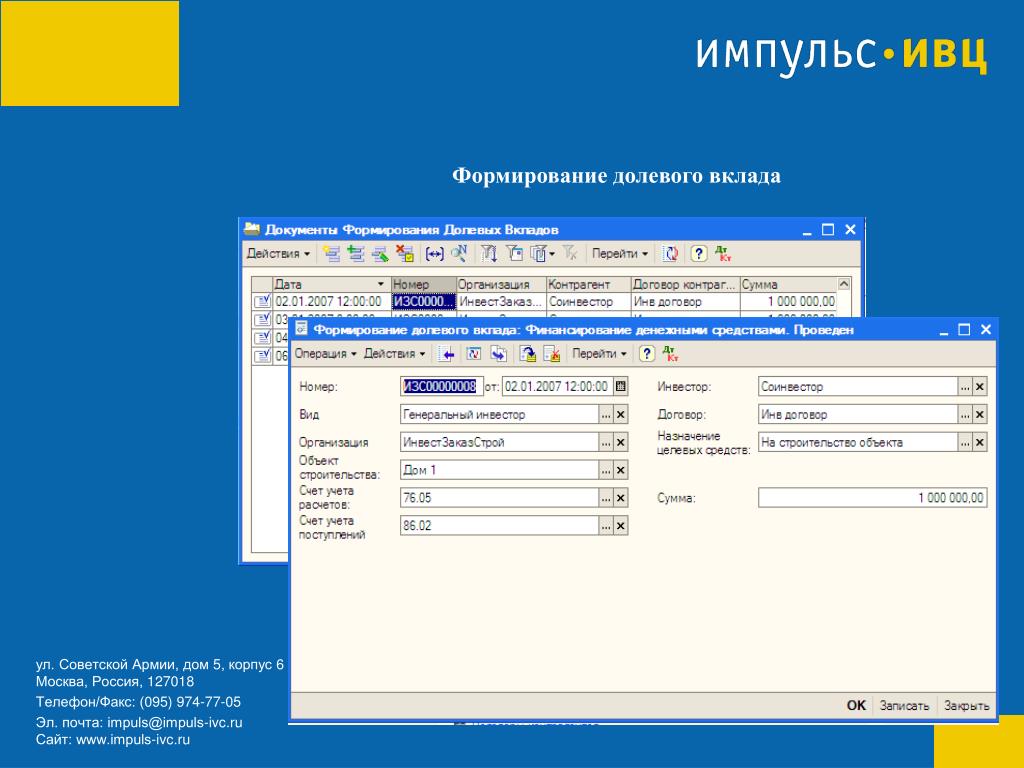
Task: Clear the Назначение целевых средств field with X
Action: 980,443
